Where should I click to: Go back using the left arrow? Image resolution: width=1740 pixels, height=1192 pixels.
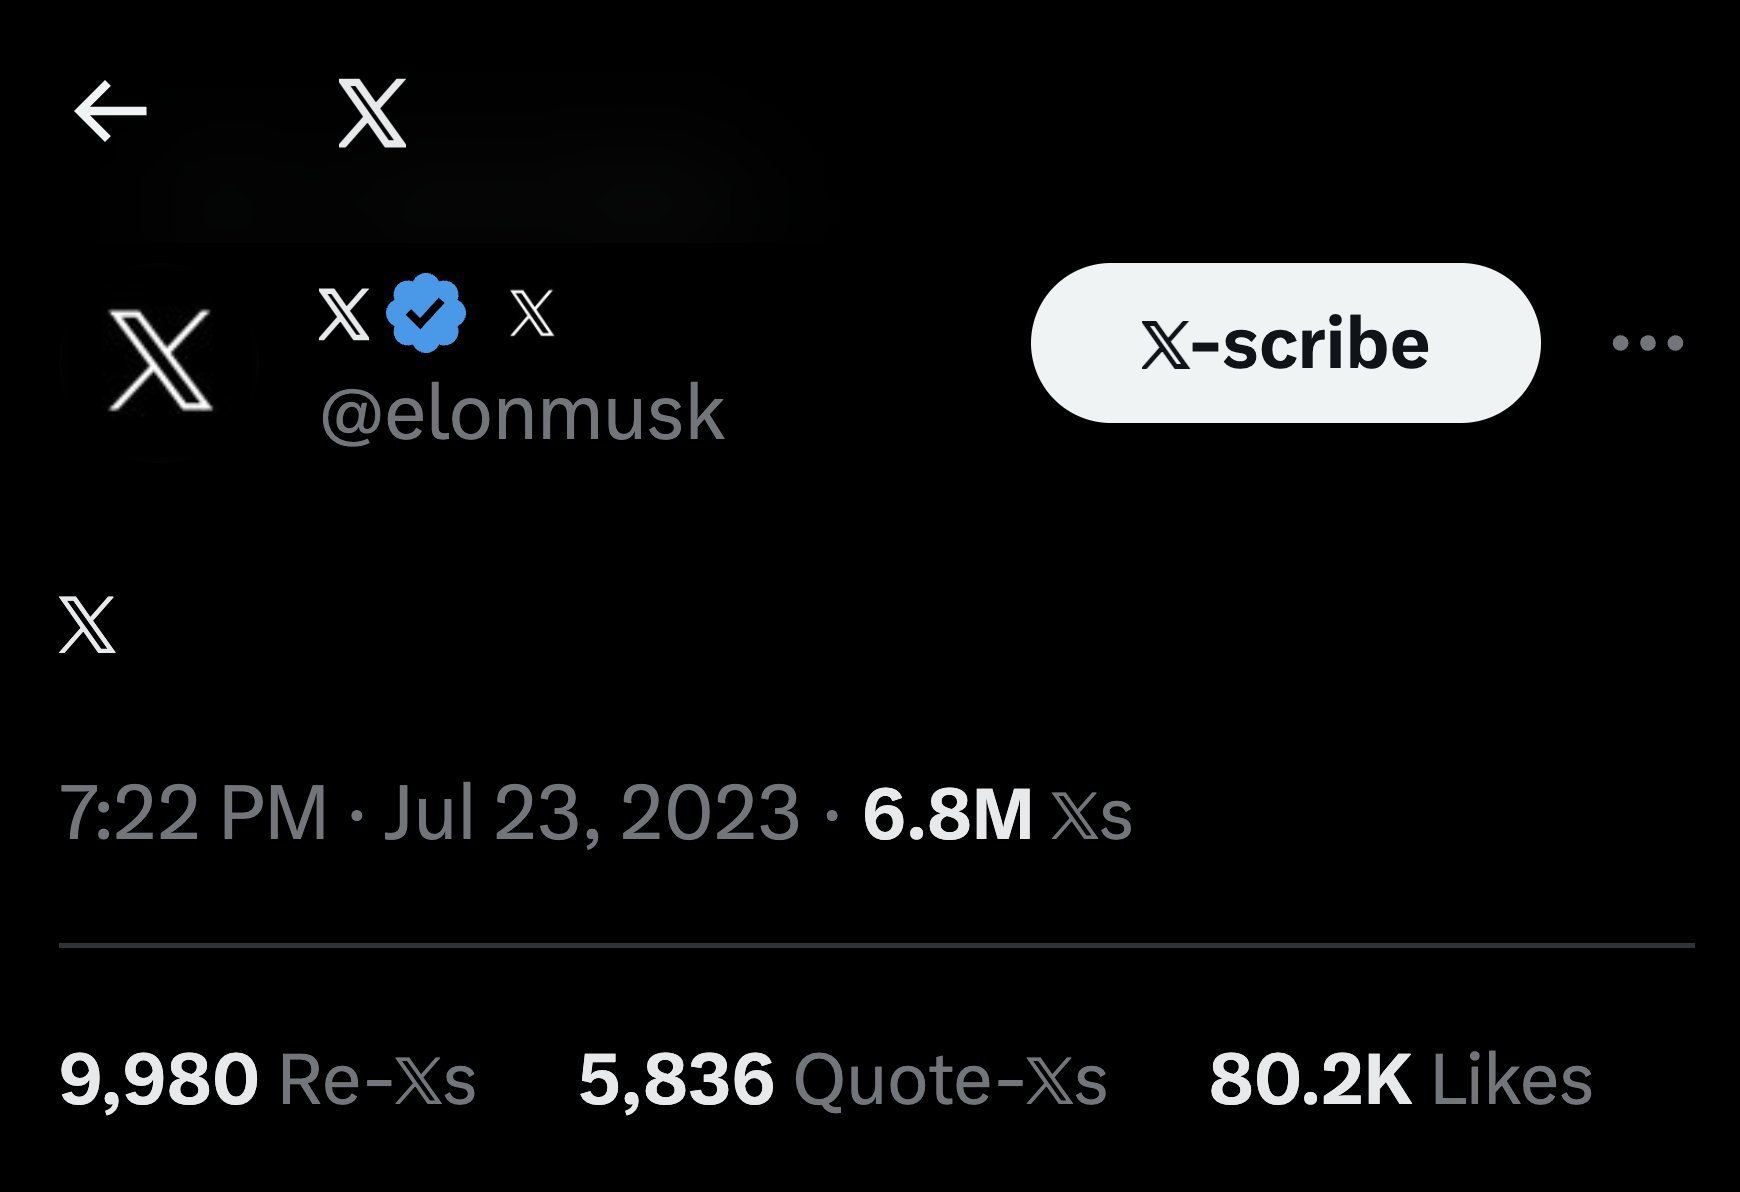110,111
